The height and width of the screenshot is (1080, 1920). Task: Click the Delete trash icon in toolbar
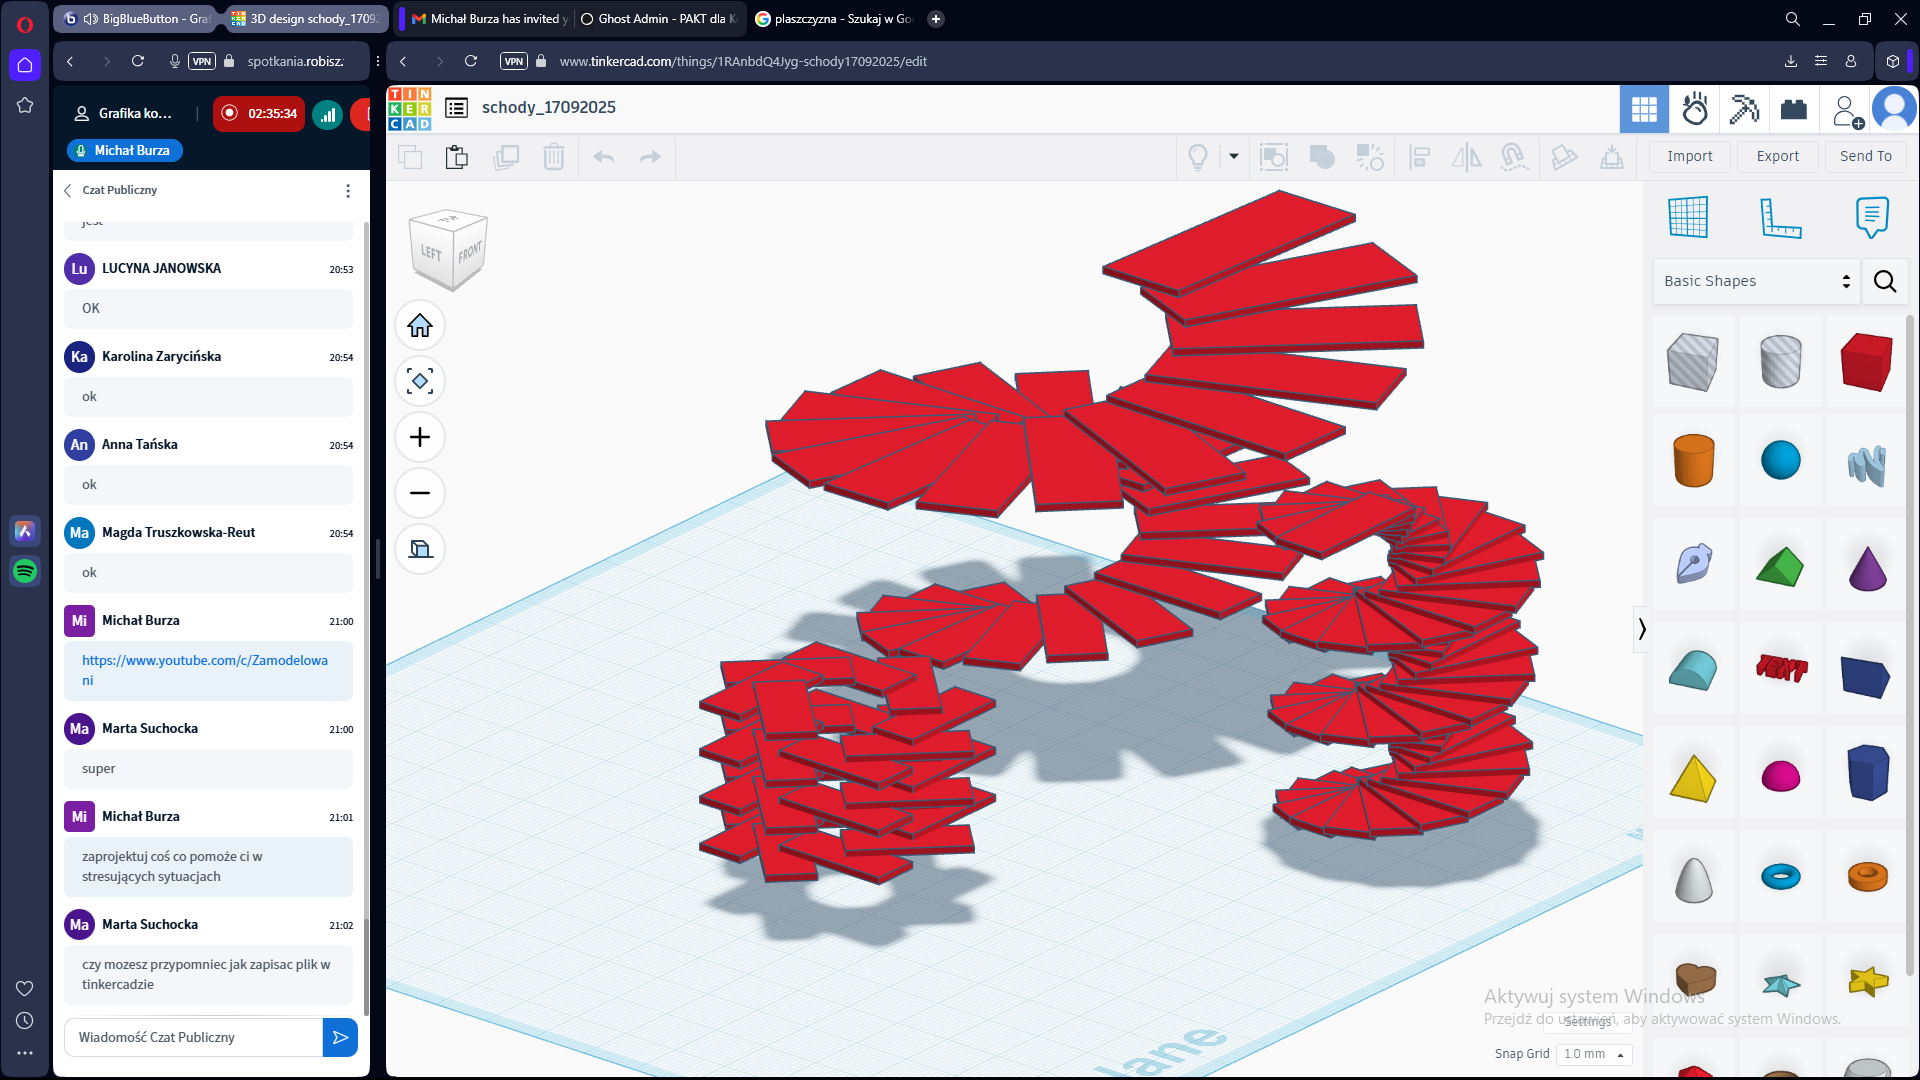[553, 157]
